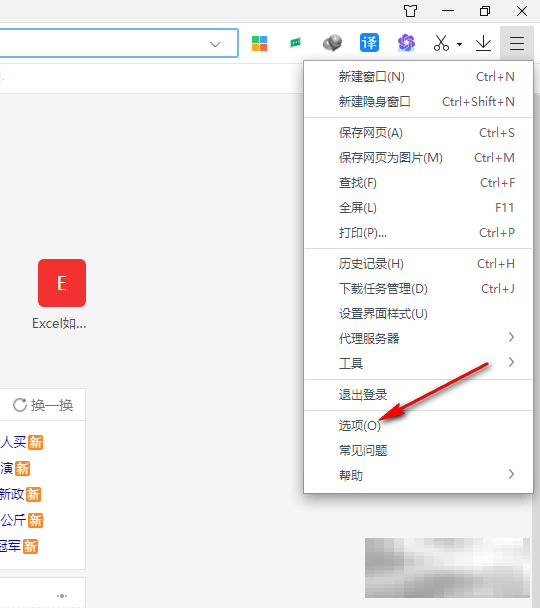Open 查找(F) from the menu
540x608 pixels.
click(419, 183)
